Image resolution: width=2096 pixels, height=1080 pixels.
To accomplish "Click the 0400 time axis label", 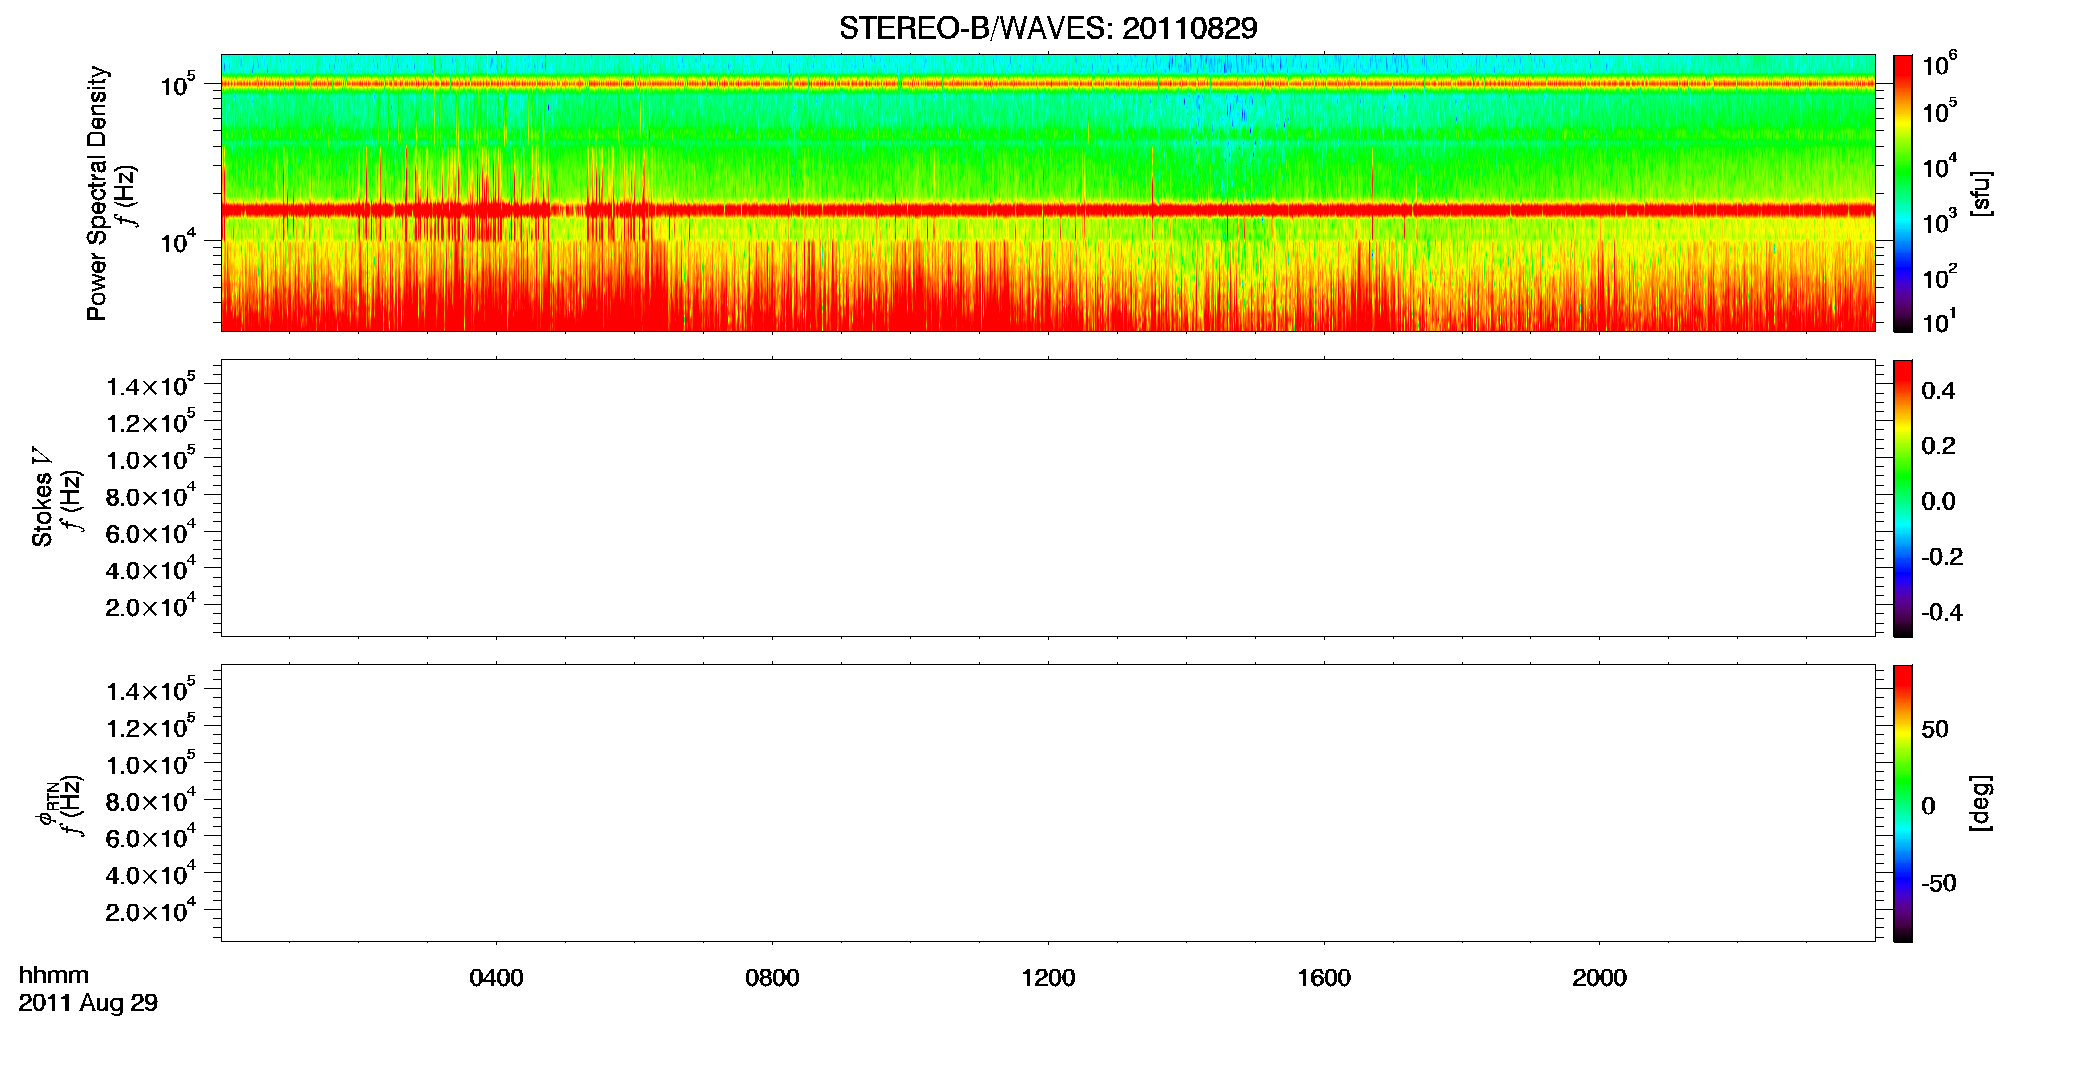I will click(x=496, y=978).
